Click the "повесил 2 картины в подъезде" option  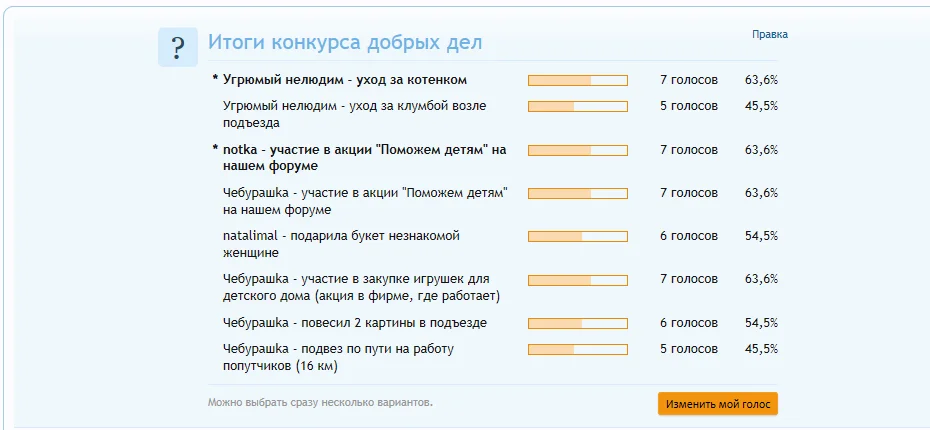(355, 323)
